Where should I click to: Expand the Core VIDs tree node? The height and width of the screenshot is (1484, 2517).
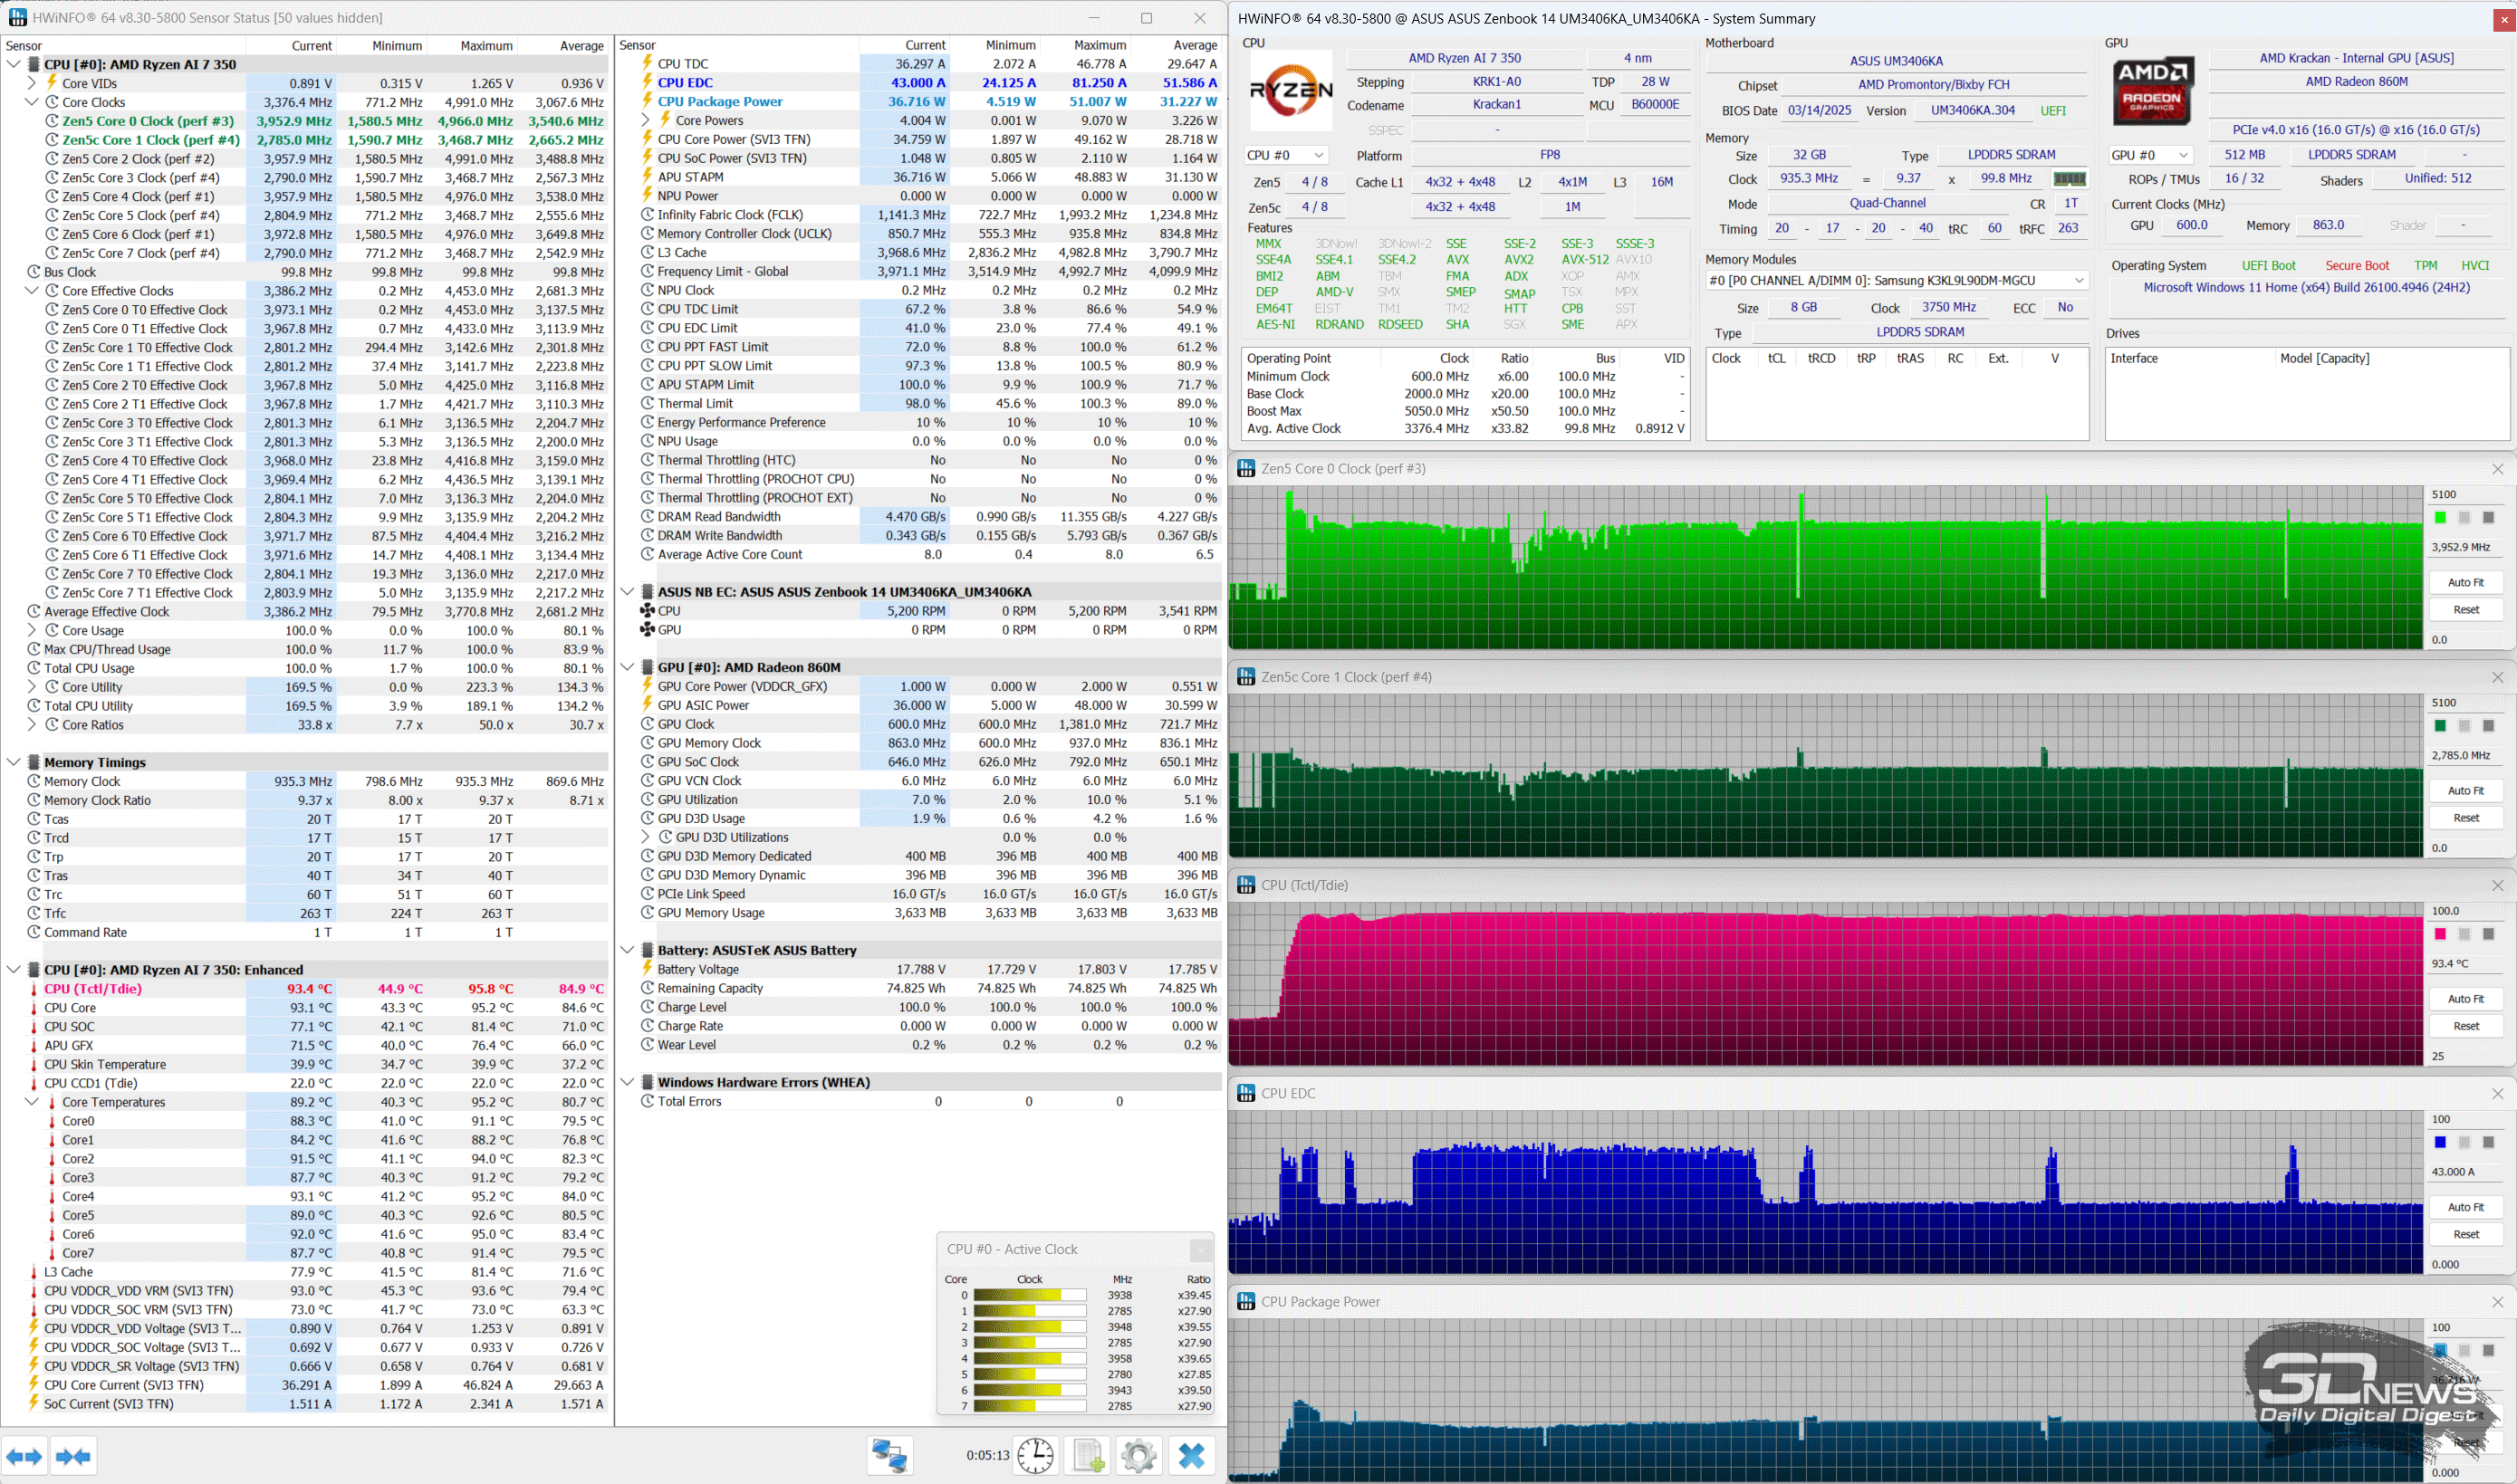point(32,83)
